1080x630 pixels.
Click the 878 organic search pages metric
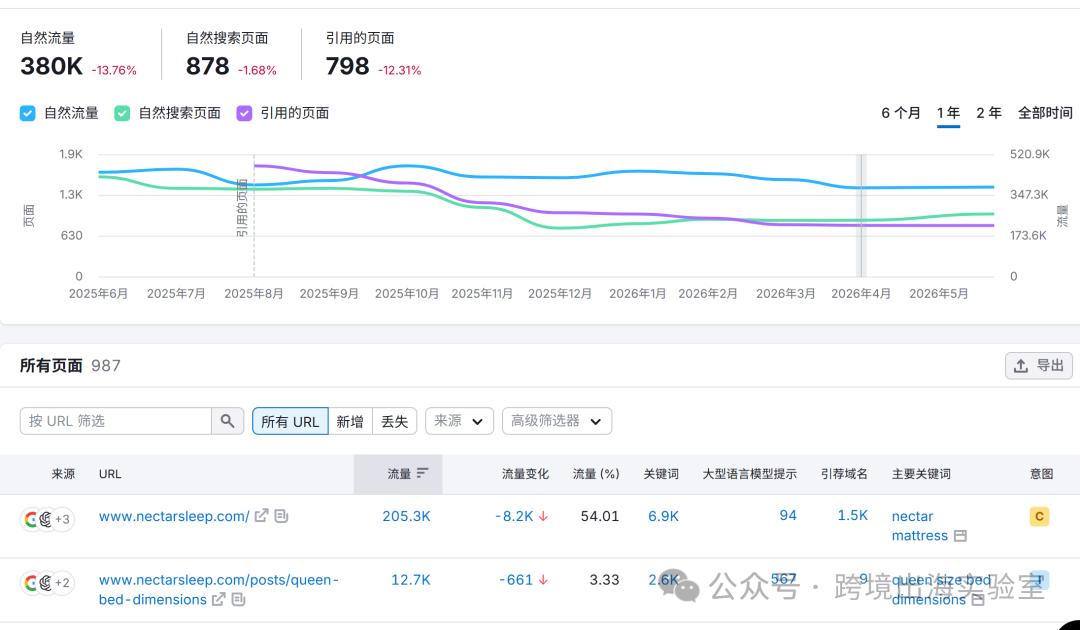207,67
